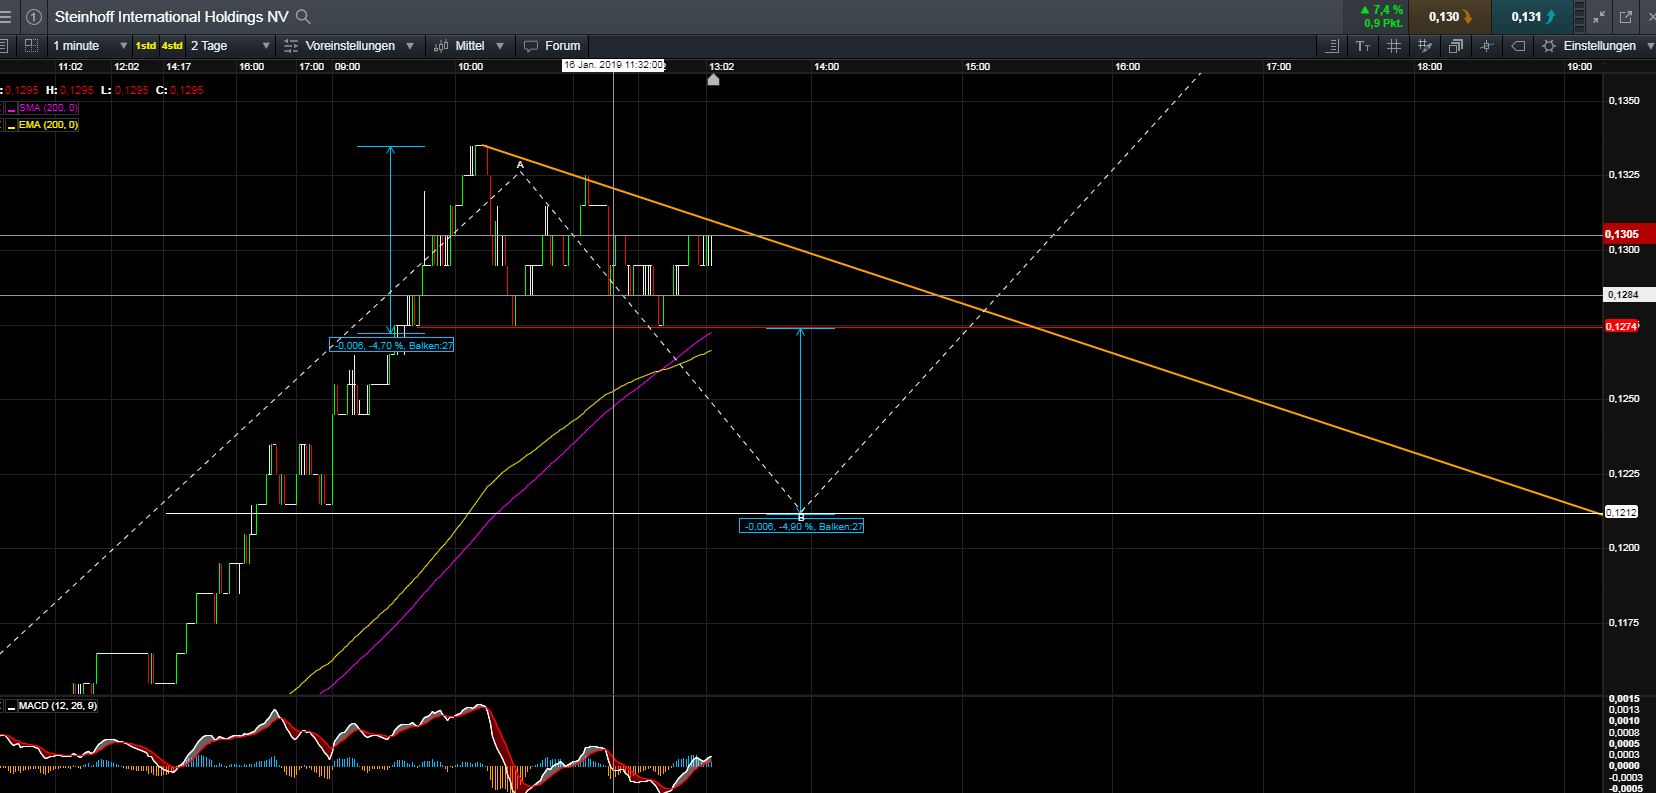Open the hamburger main menu
This screenshot has width=1656, height=793.
pyautogui.click(x=6, y=17)
